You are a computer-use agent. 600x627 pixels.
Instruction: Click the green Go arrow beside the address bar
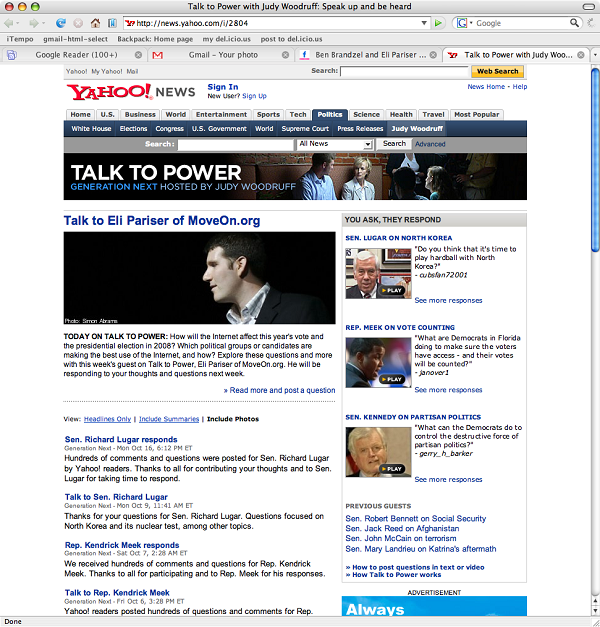coord(438,23)
